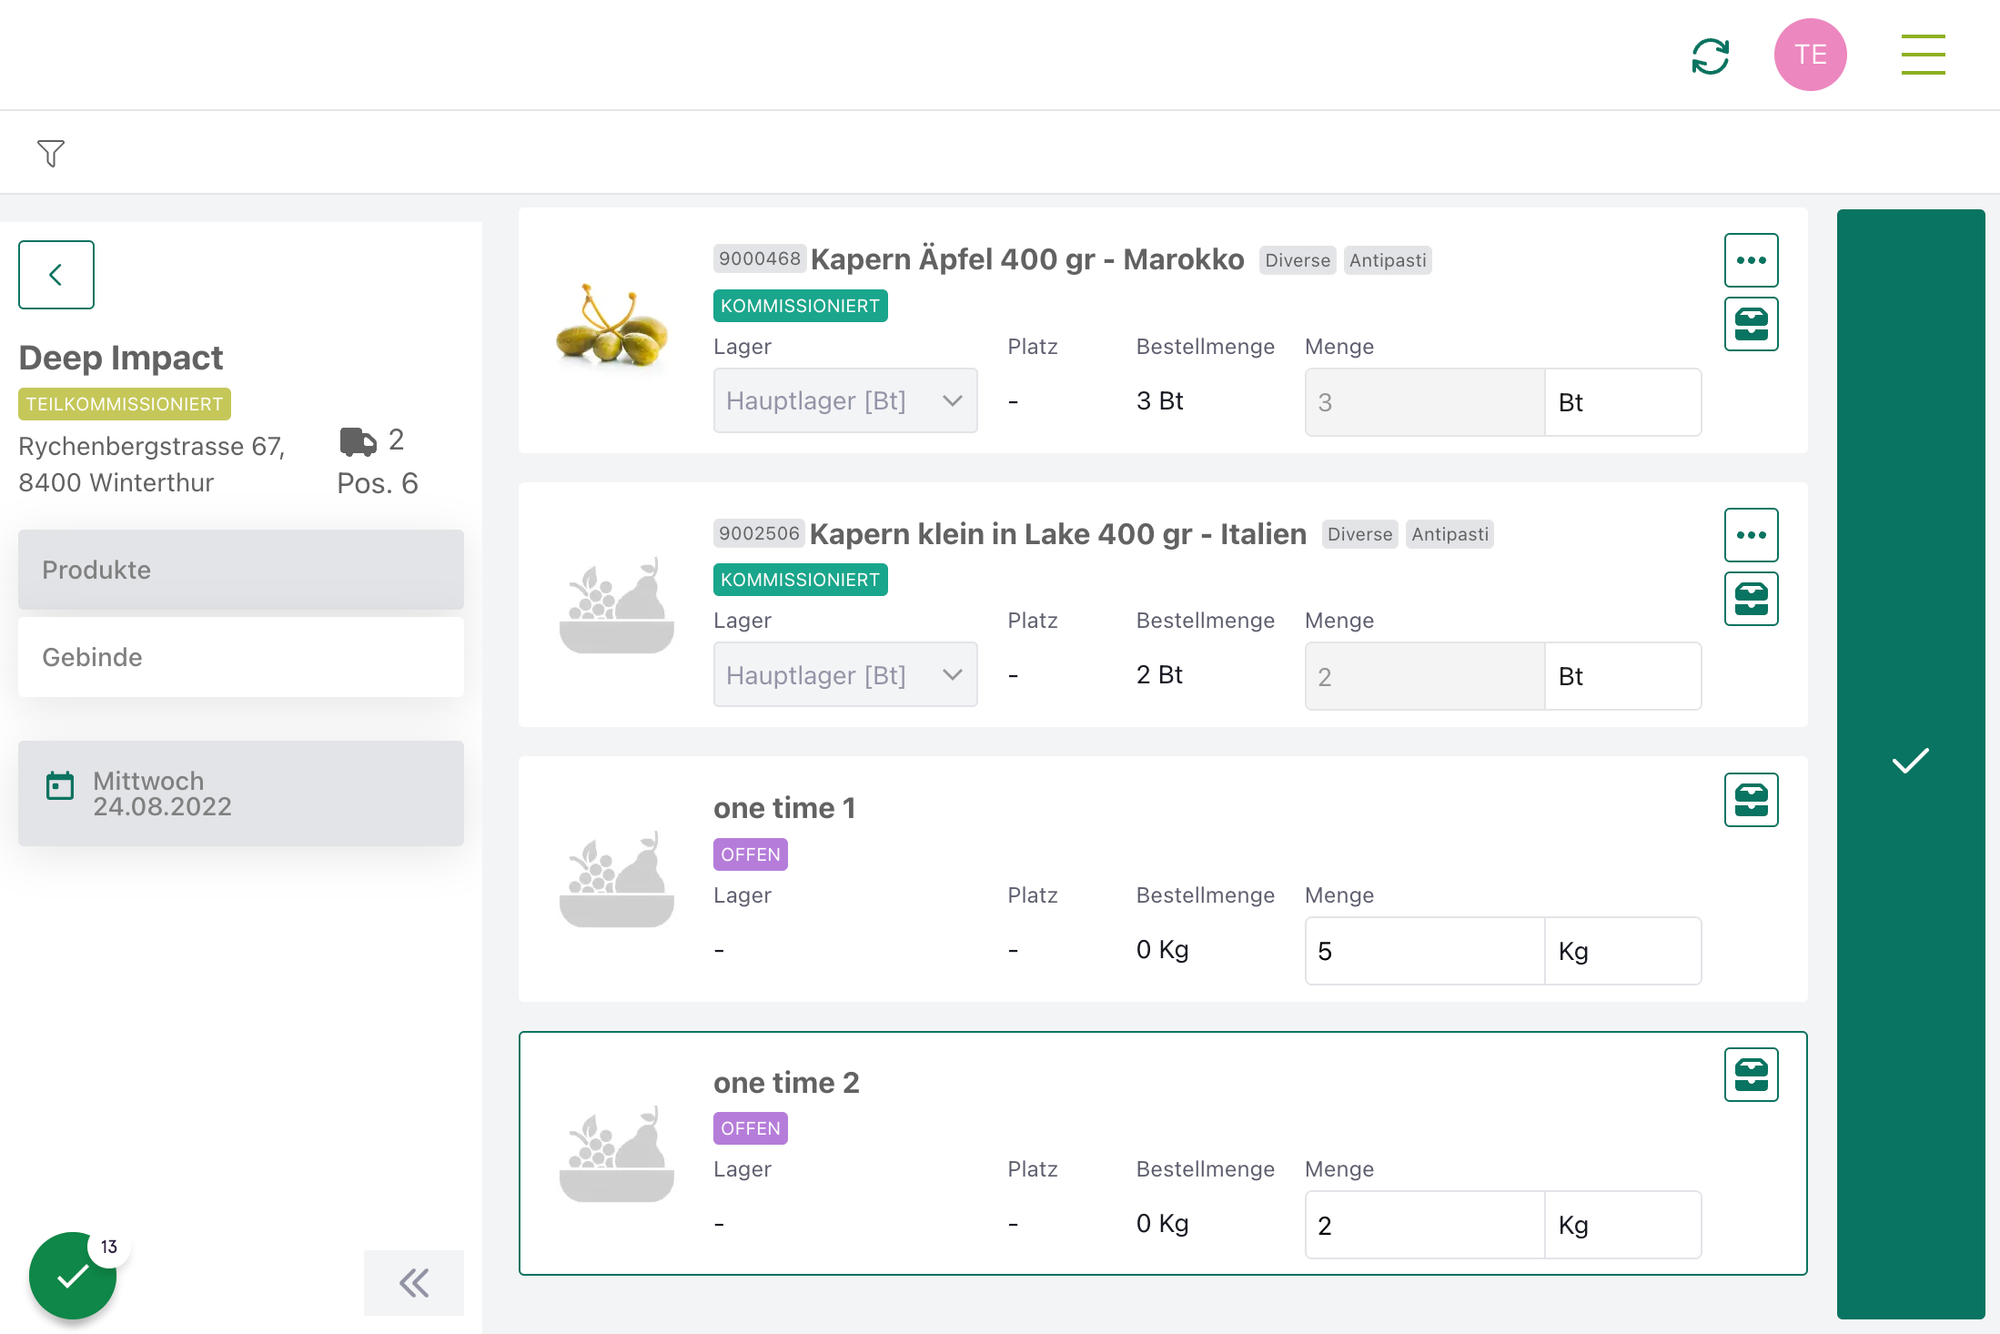Click box icon for one time 2

click(1750, 1074)
